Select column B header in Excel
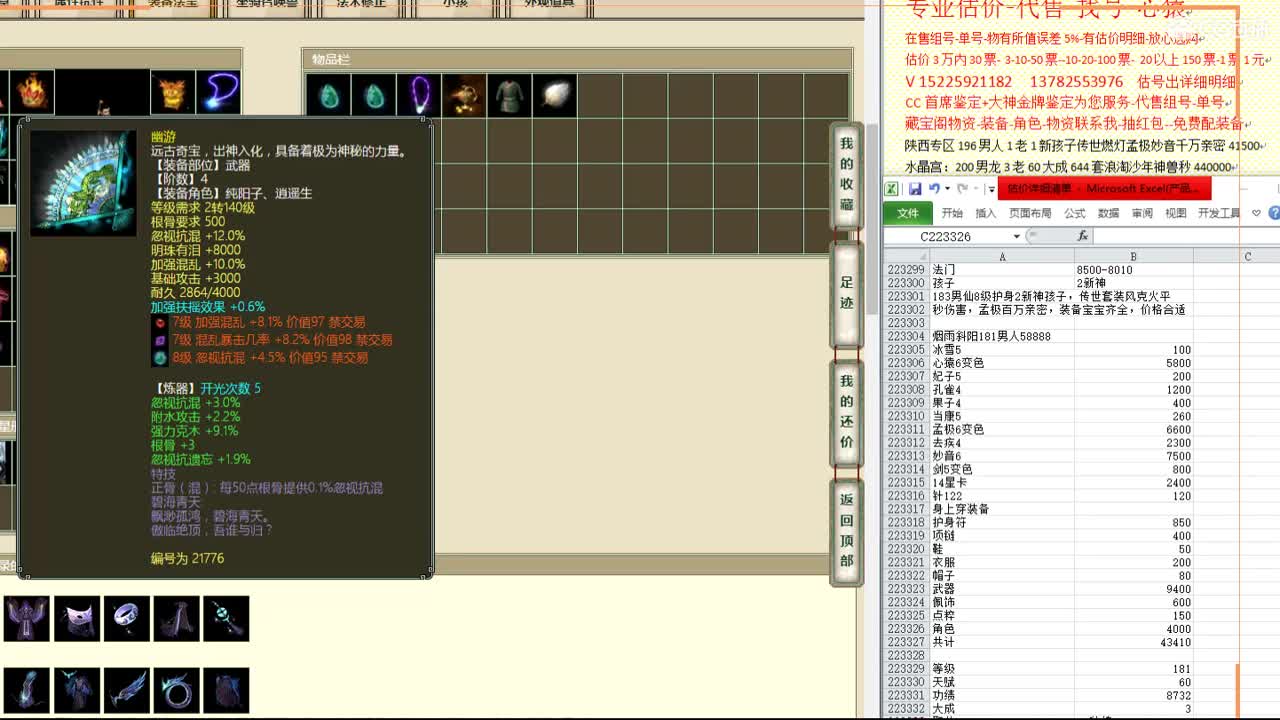This screenshot has height=720, width=1280. point(1133,257)
